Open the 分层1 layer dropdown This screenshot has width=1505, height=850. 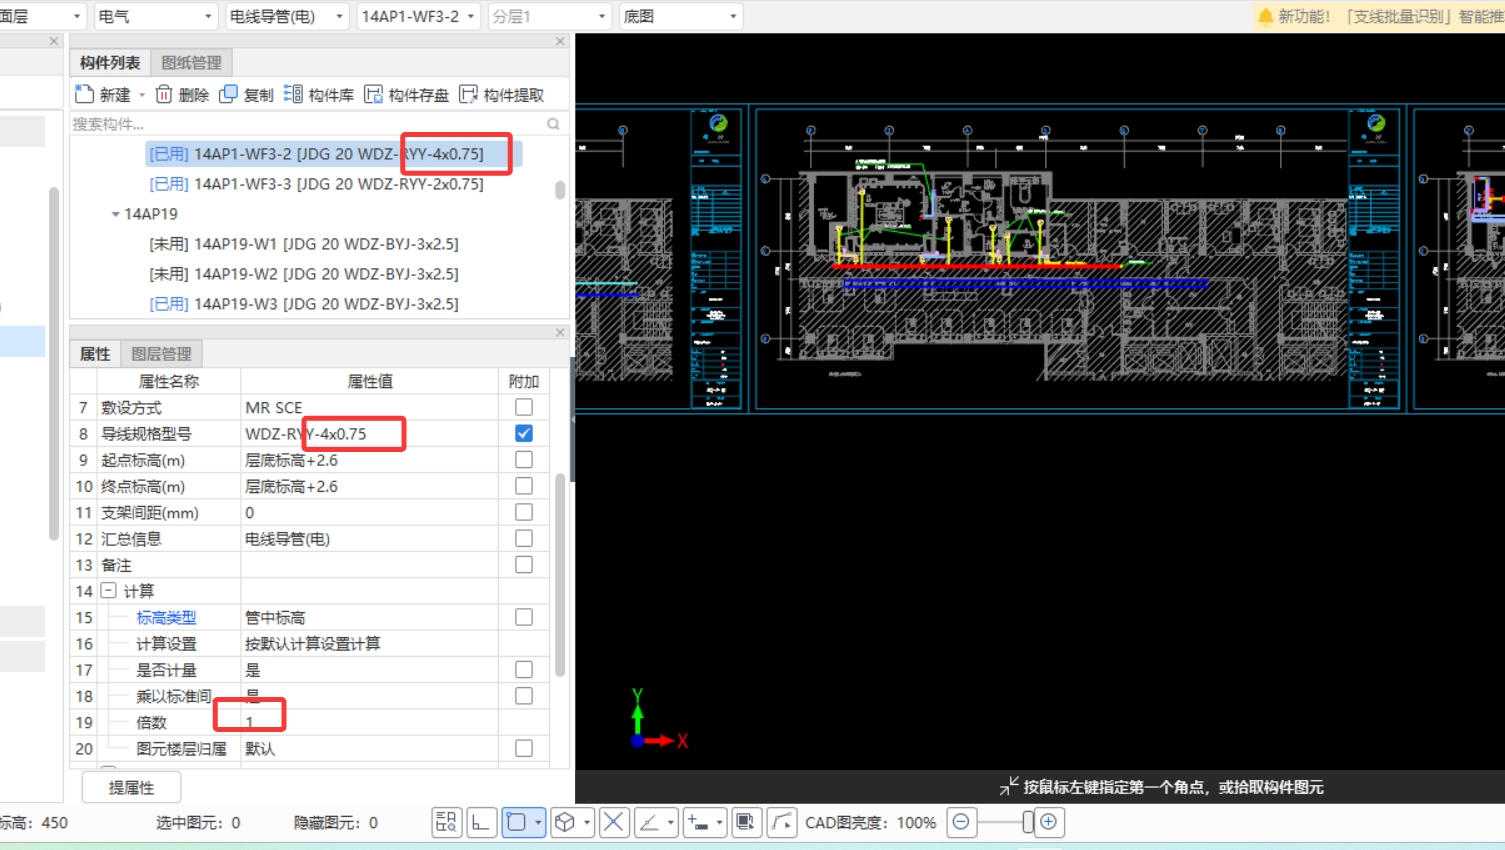(549, 16)
